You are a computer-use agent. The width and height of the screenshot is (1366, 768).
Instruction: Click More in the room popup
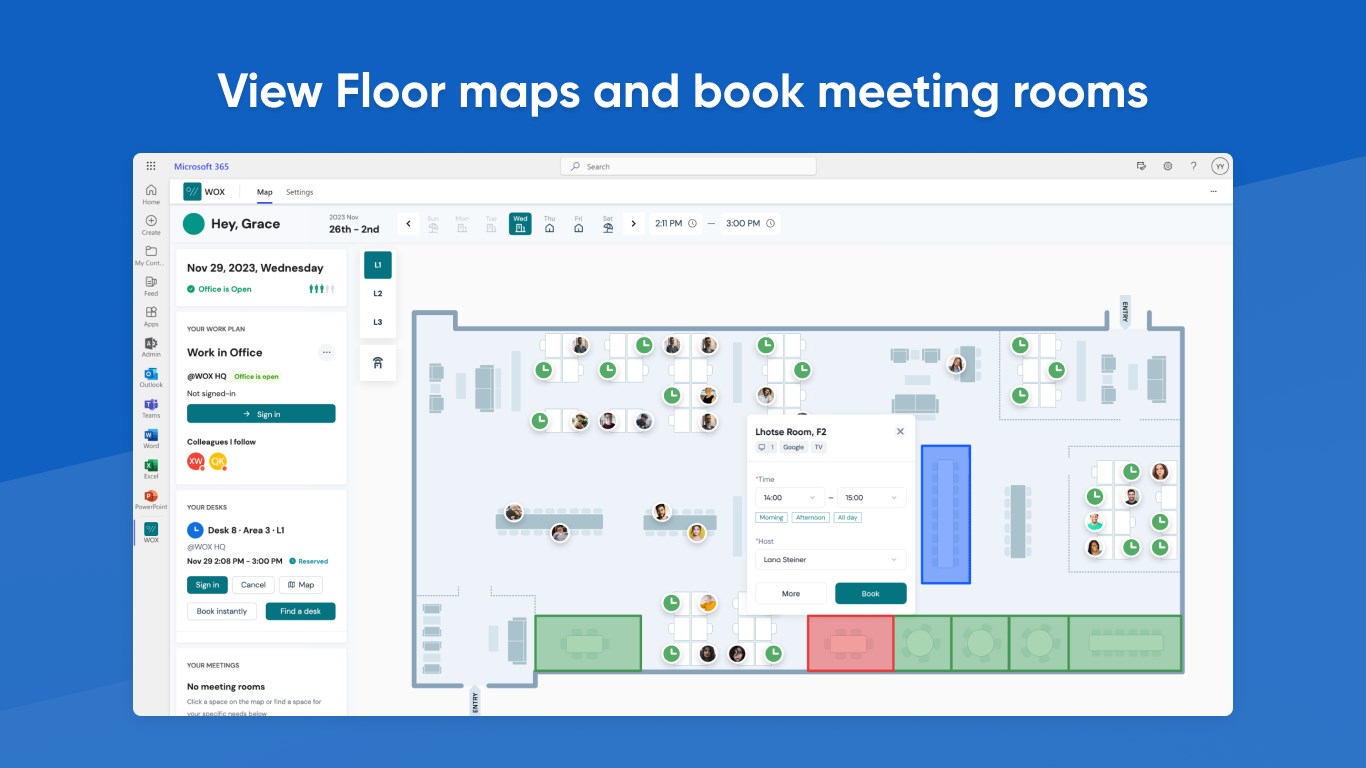pos(791,593)
